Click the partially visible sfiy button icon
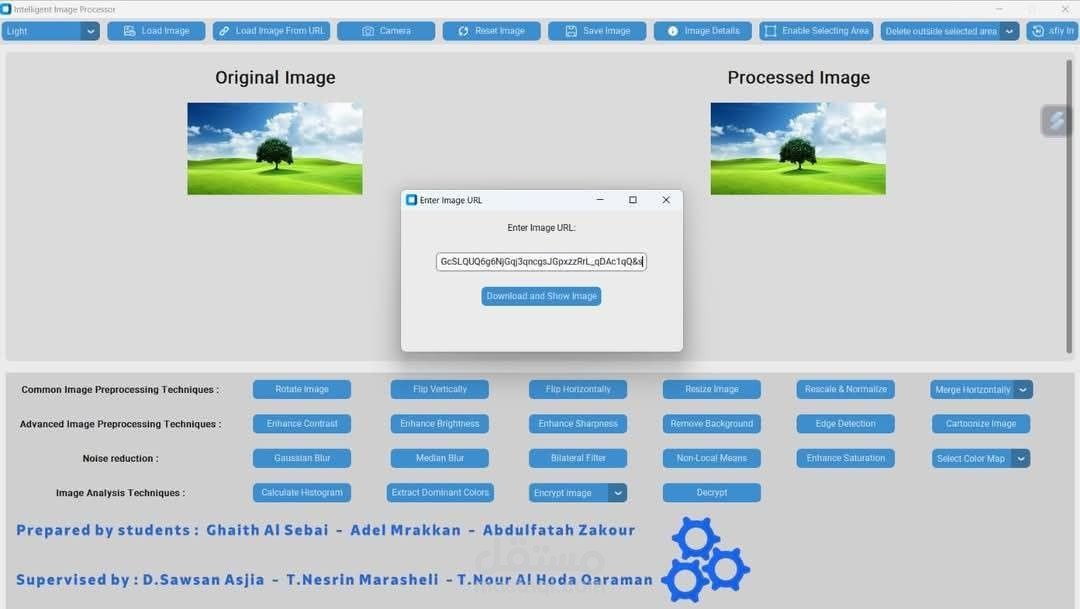The width and height of the screenshot is (1080, 609). tap(1038, 31)
